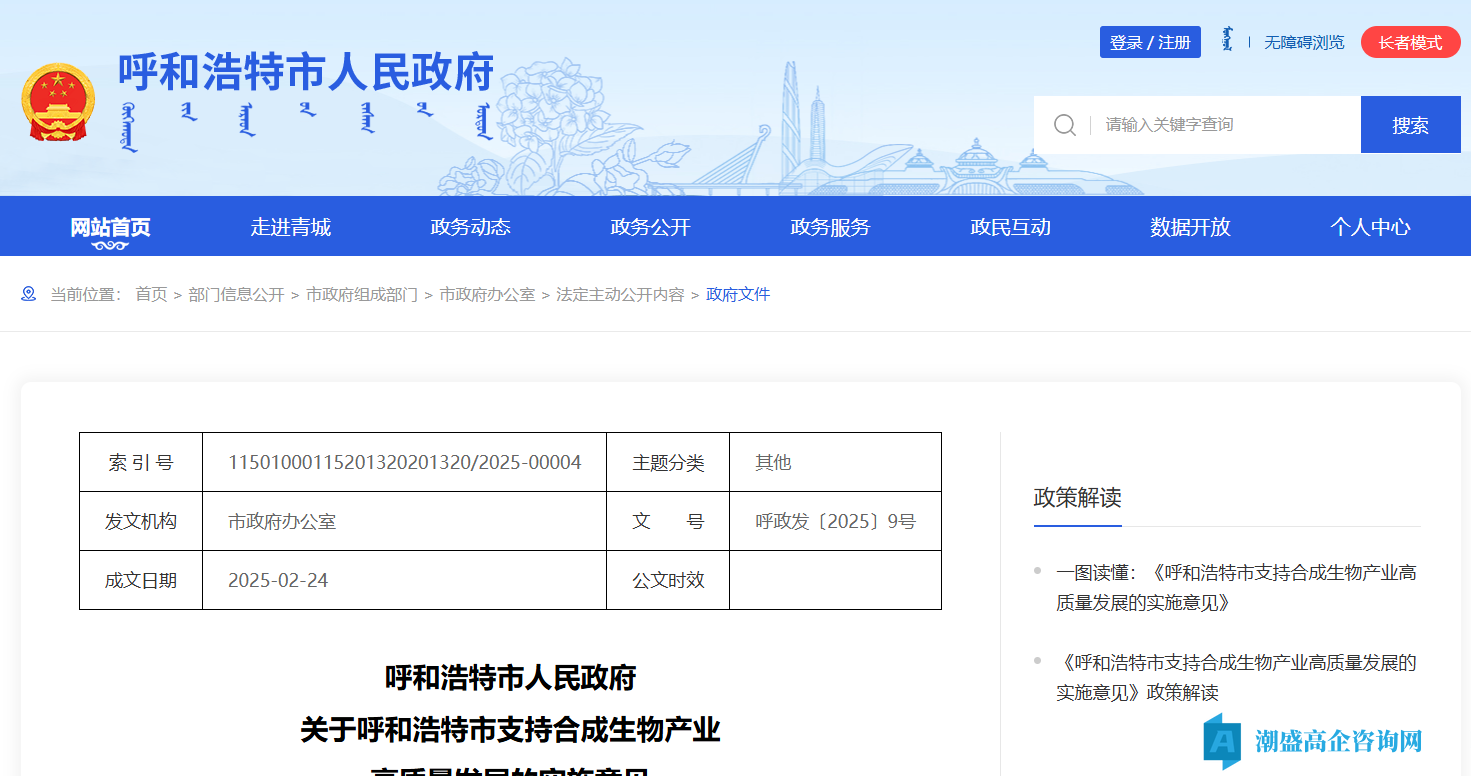This screenshot has width=1471, height=776.
Task: Open the 走进青城 menu item
Action: [290, 227]
